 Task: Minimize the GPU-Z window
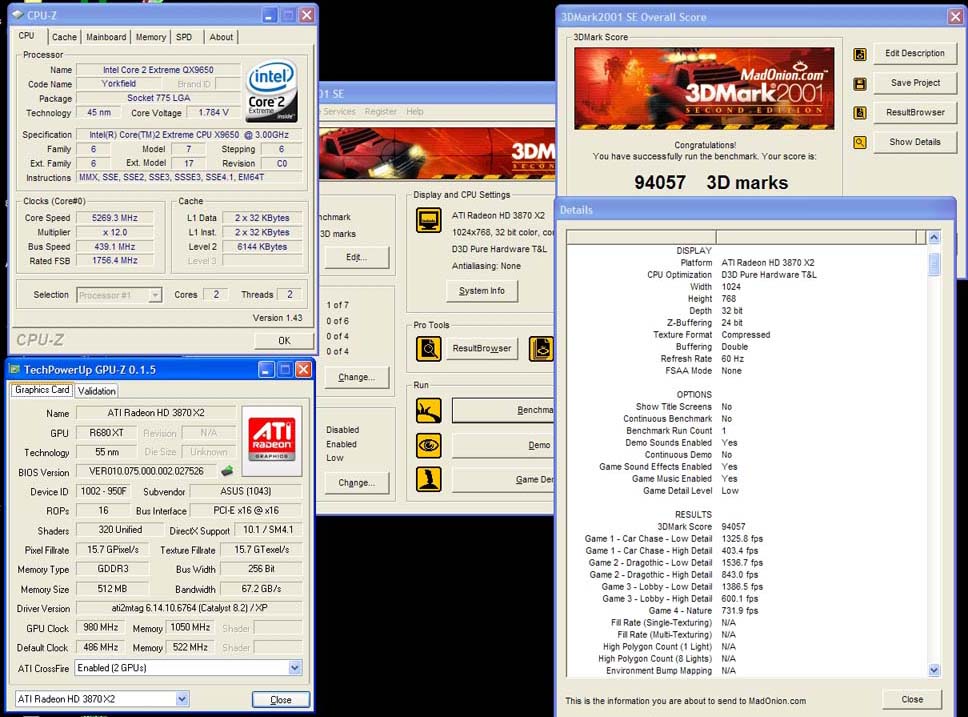[x=265, y=370]
